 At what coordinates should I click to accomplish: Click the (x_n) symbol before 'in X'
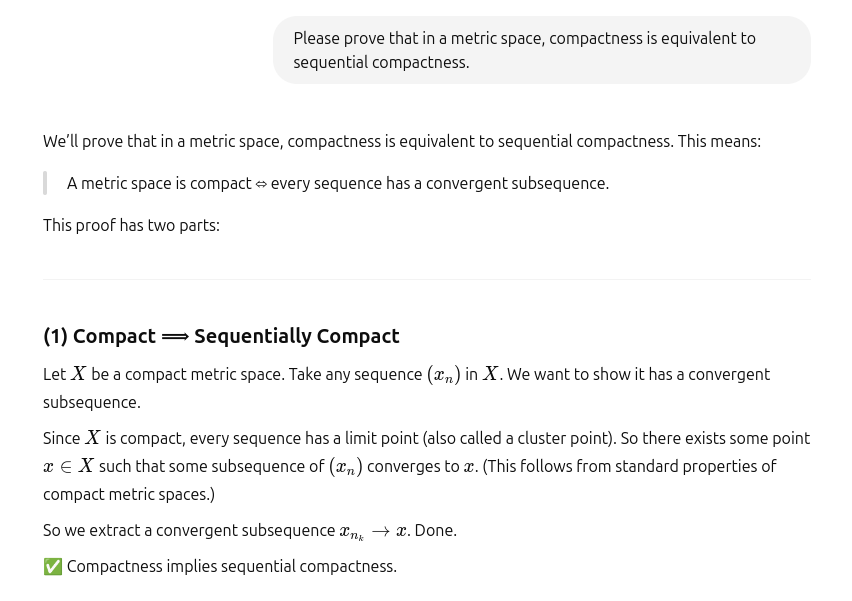[444, 375]
